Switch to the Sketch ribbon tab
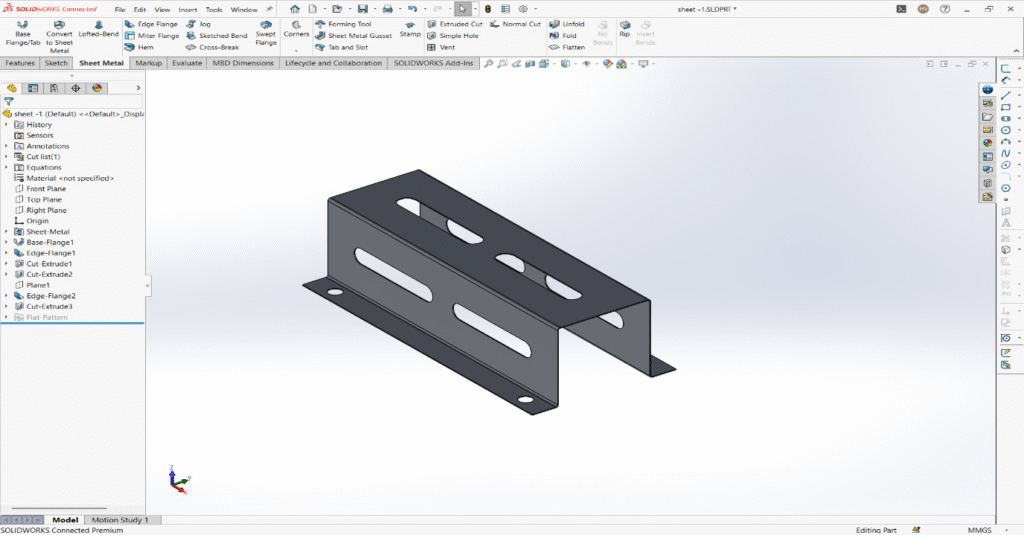This screenshot has width=1024, height=535. 56,63
